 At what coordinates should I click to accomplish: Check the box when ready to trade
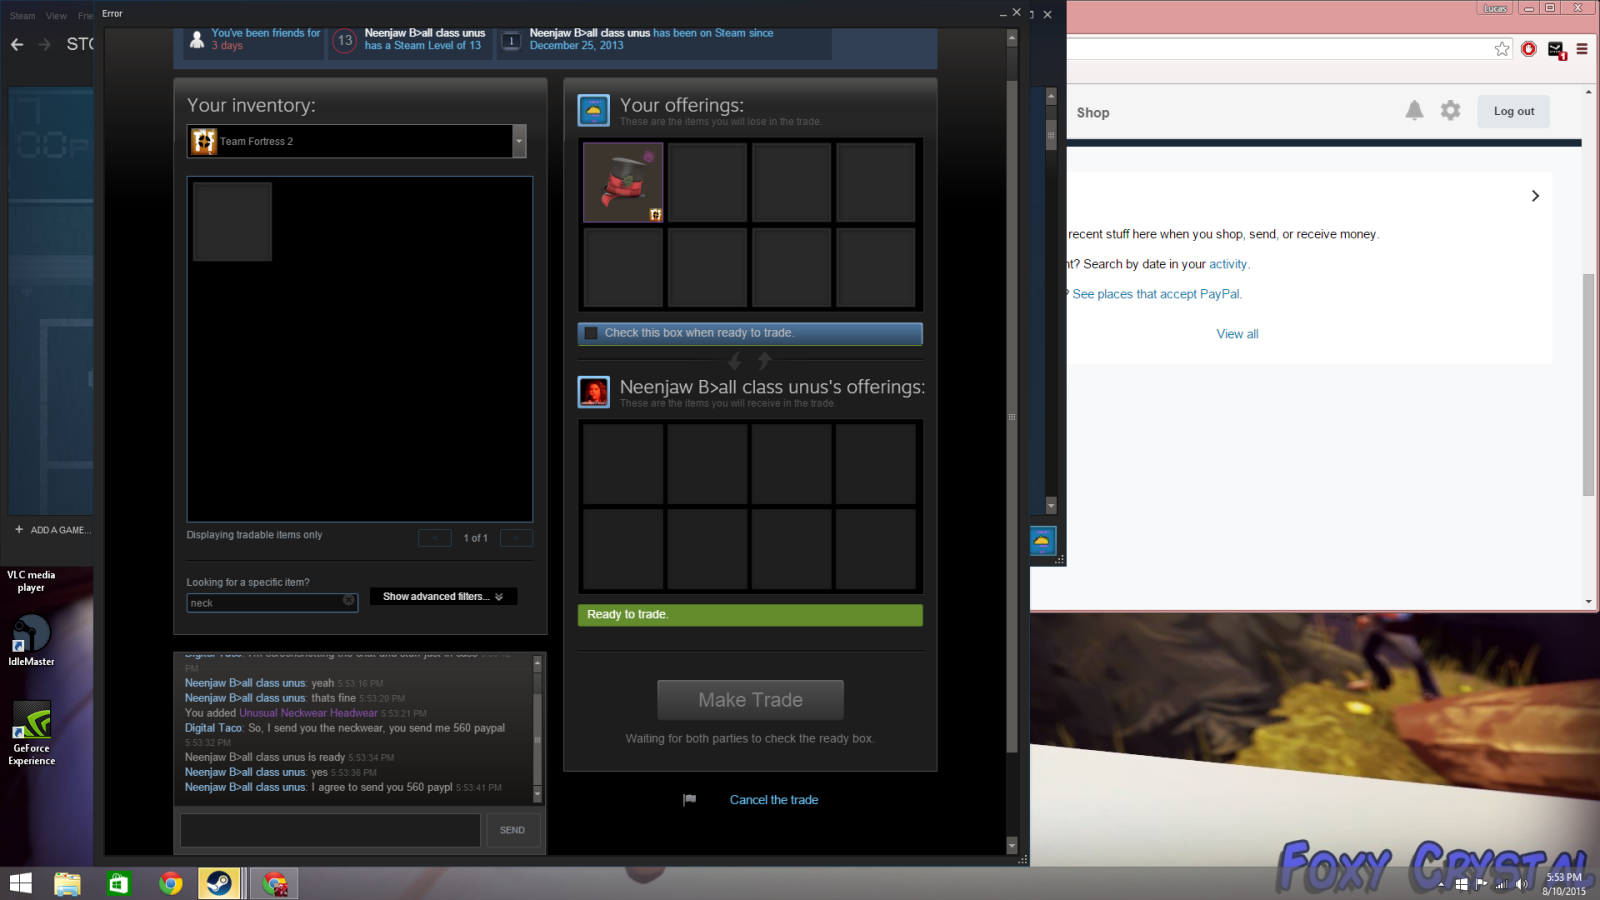point(592,333)
